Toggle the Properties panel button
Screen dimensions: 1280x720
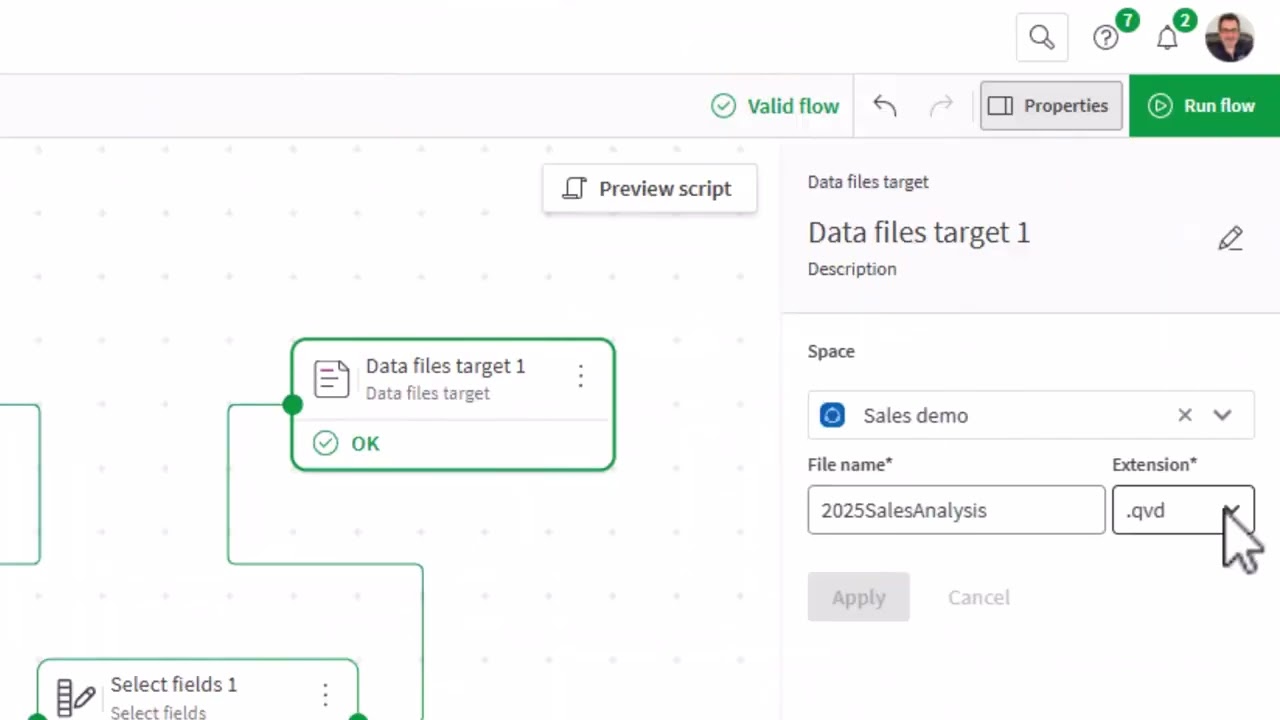(1051, 106)
